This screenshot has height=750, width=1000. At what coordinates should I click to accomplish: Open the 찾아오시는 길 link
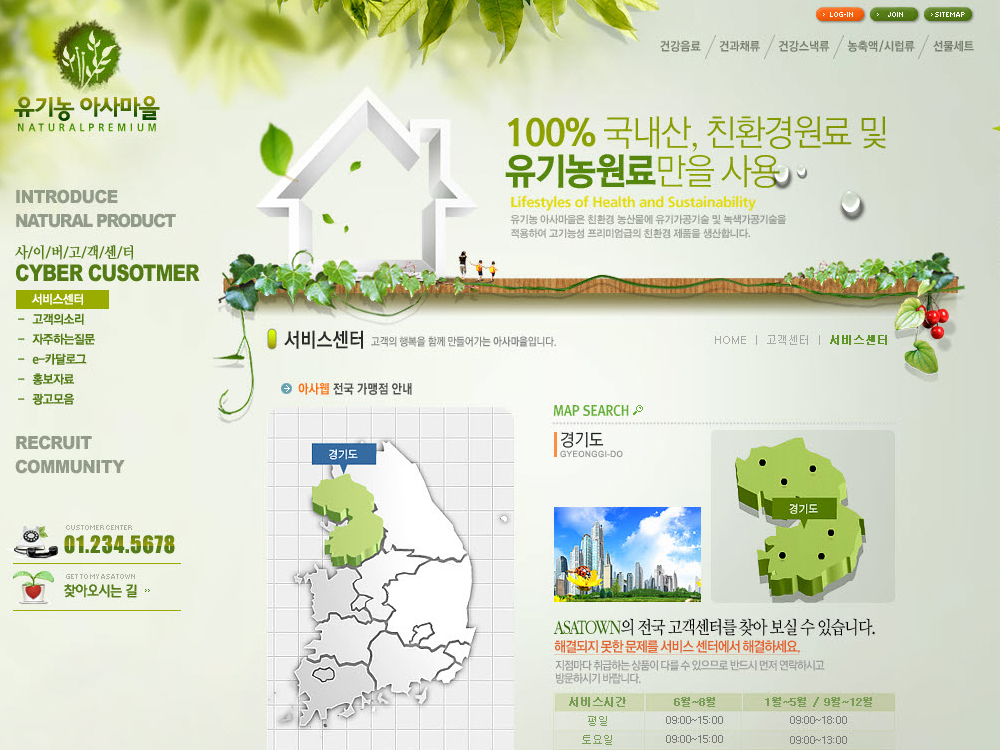(100, 591)
